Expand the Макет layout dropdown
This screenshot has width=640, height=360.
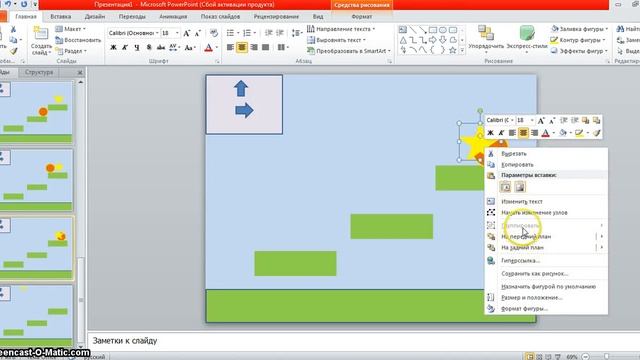[71, 29]
